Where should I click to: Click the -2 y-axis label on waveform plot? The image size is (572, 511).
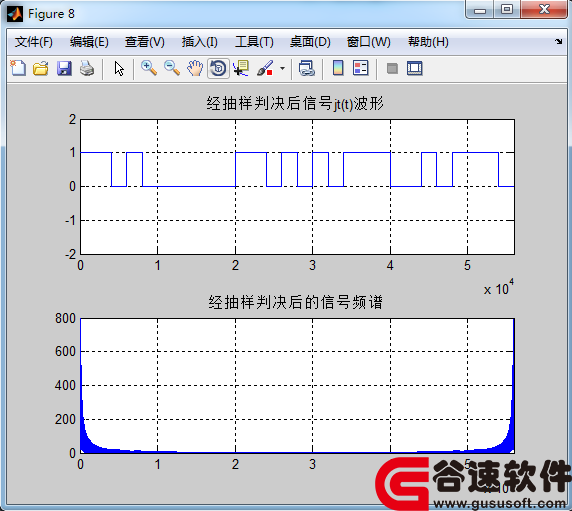(x=70, y=254)
